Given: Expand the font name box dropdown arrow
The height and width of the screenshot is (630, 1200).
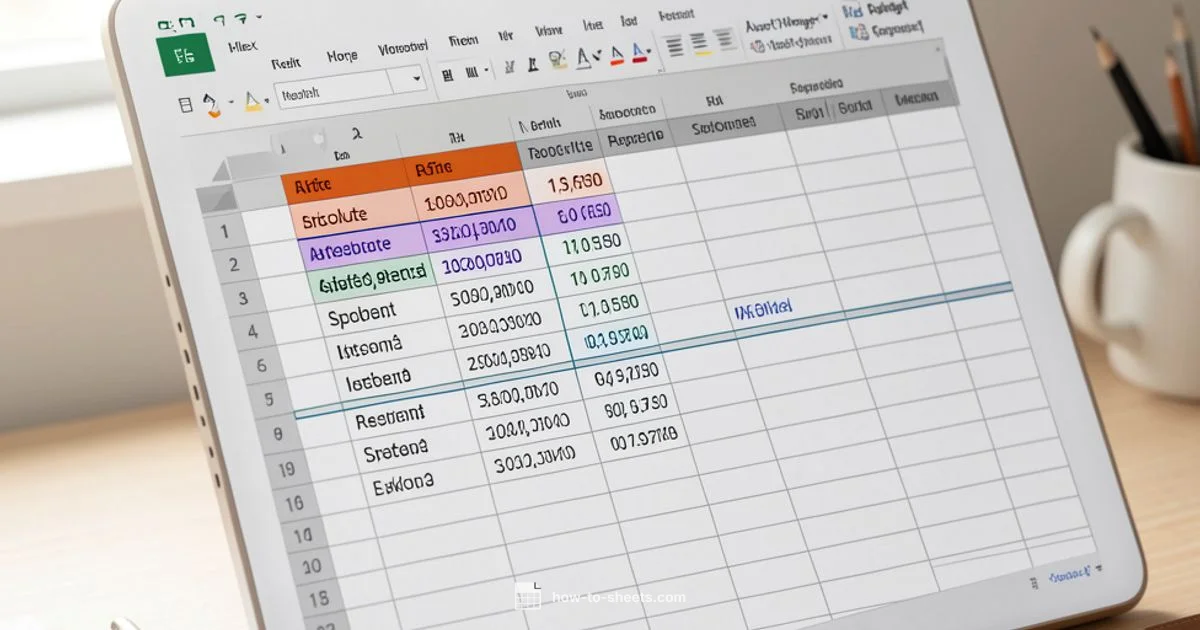Looking at the screenshot, I should click(419, 78).
